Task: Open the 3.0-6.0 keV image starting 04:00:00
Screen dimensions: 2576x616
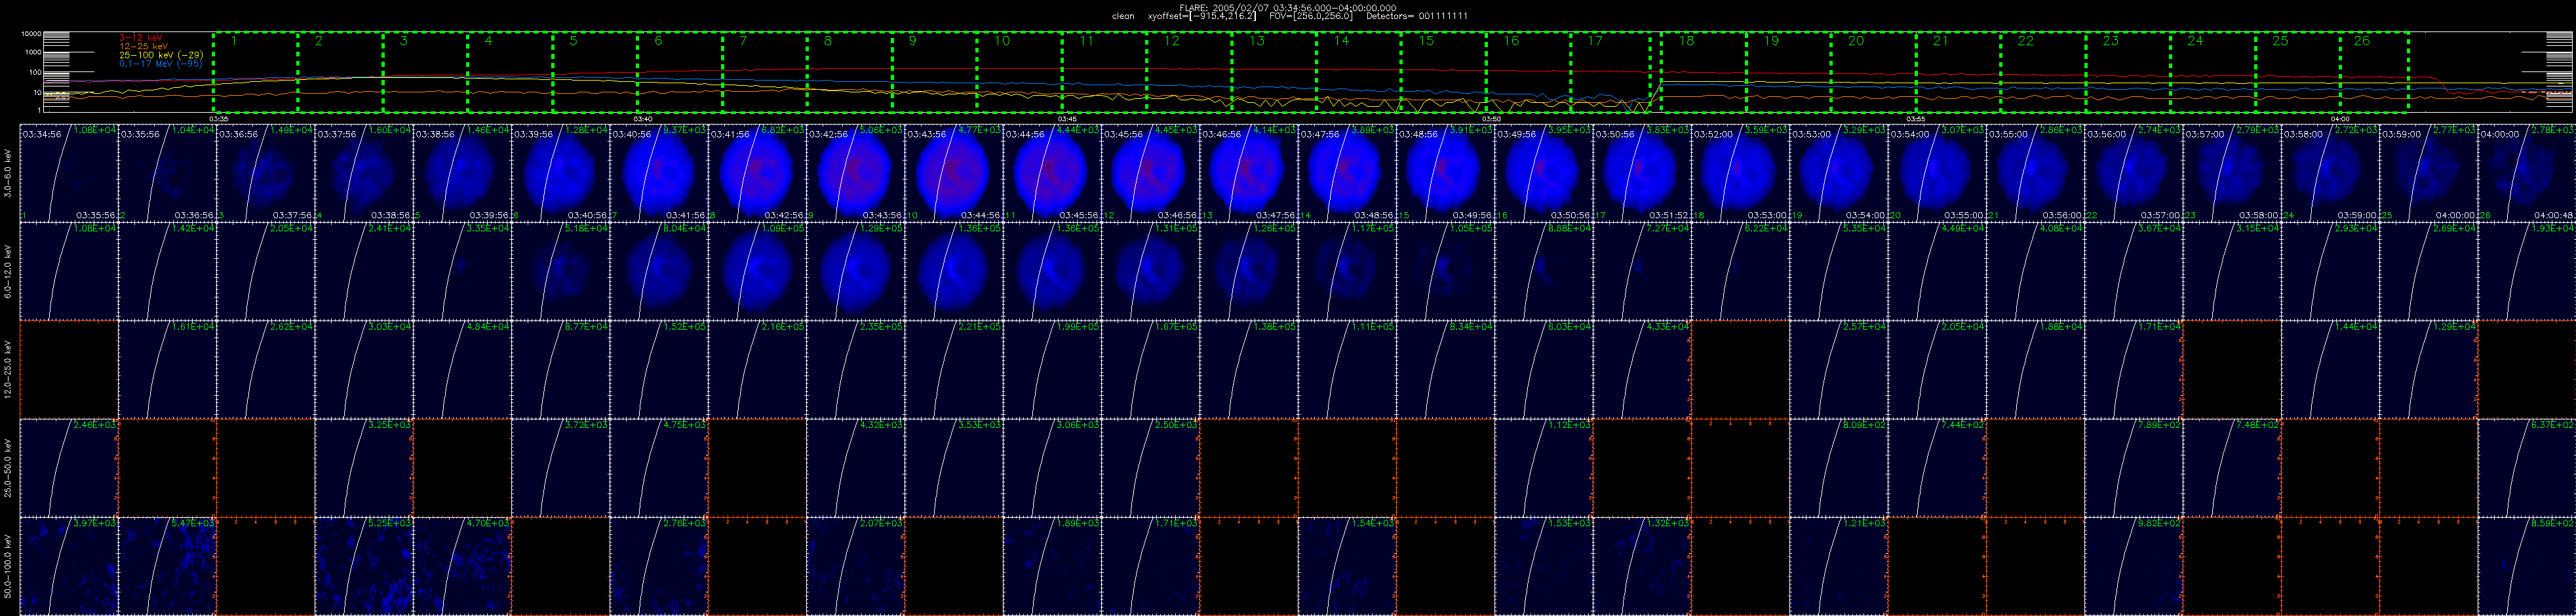Action: click(2527, 172)
